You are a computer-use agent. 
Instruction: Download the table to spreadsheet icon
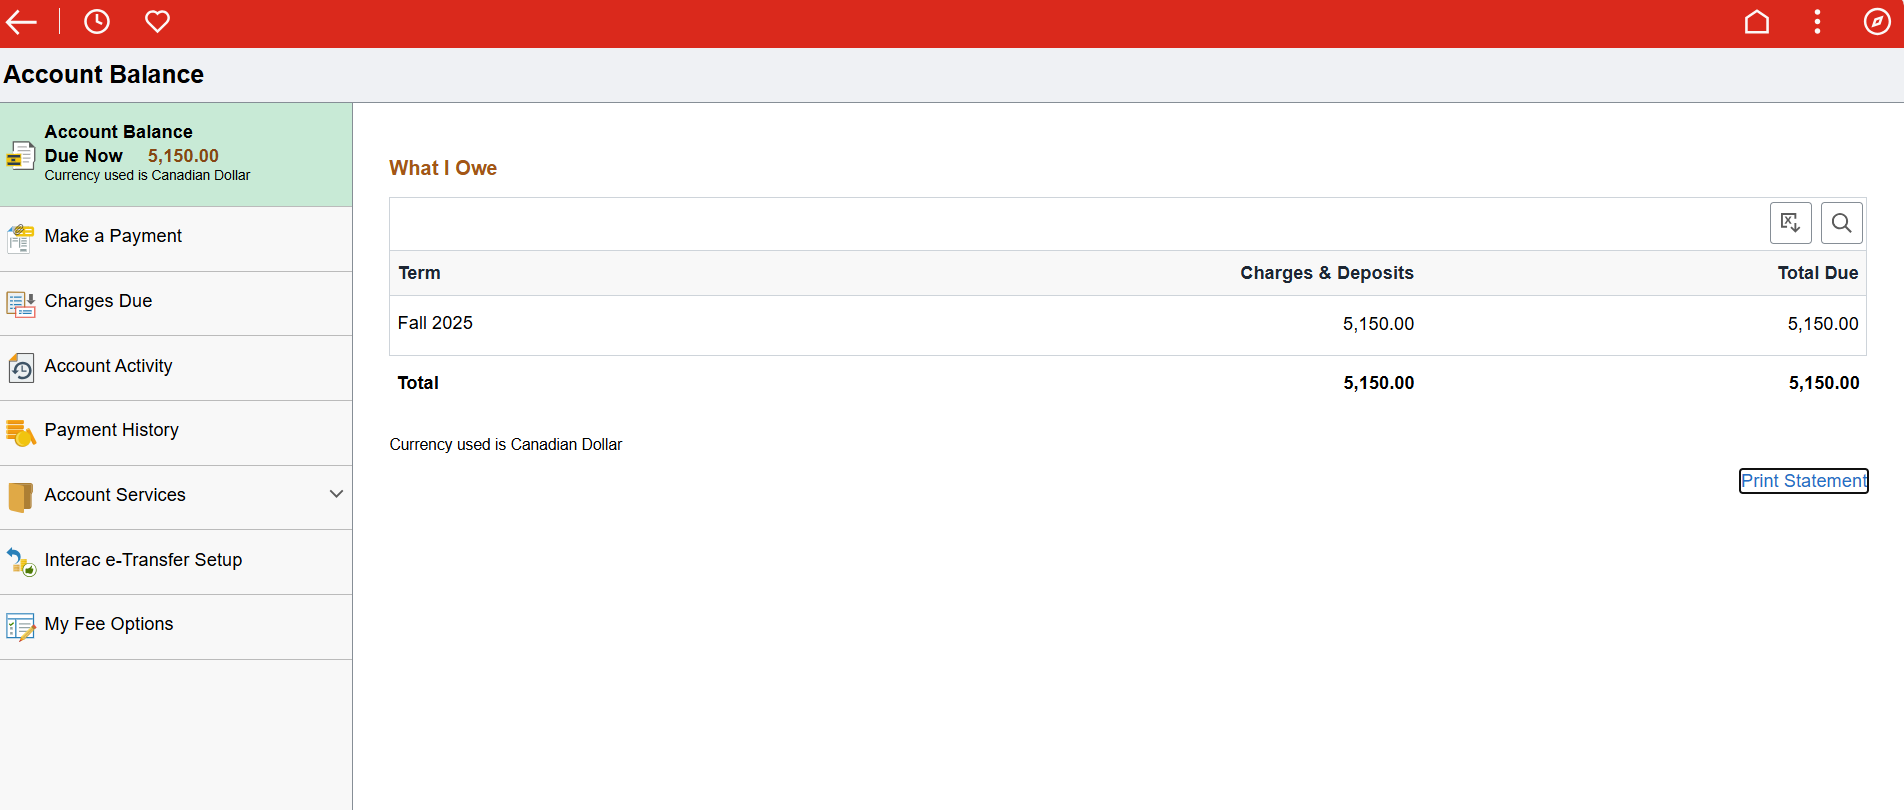click(x=1790, y=223)
